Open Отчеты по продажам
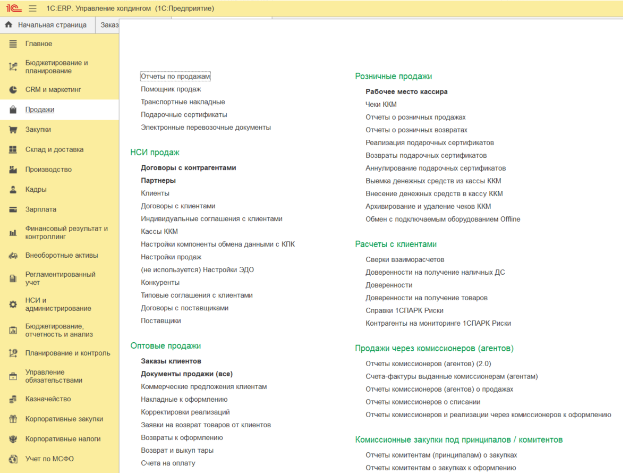Viewport: 624px width, 473px height. pyautogui.click(x=175, y=76)
